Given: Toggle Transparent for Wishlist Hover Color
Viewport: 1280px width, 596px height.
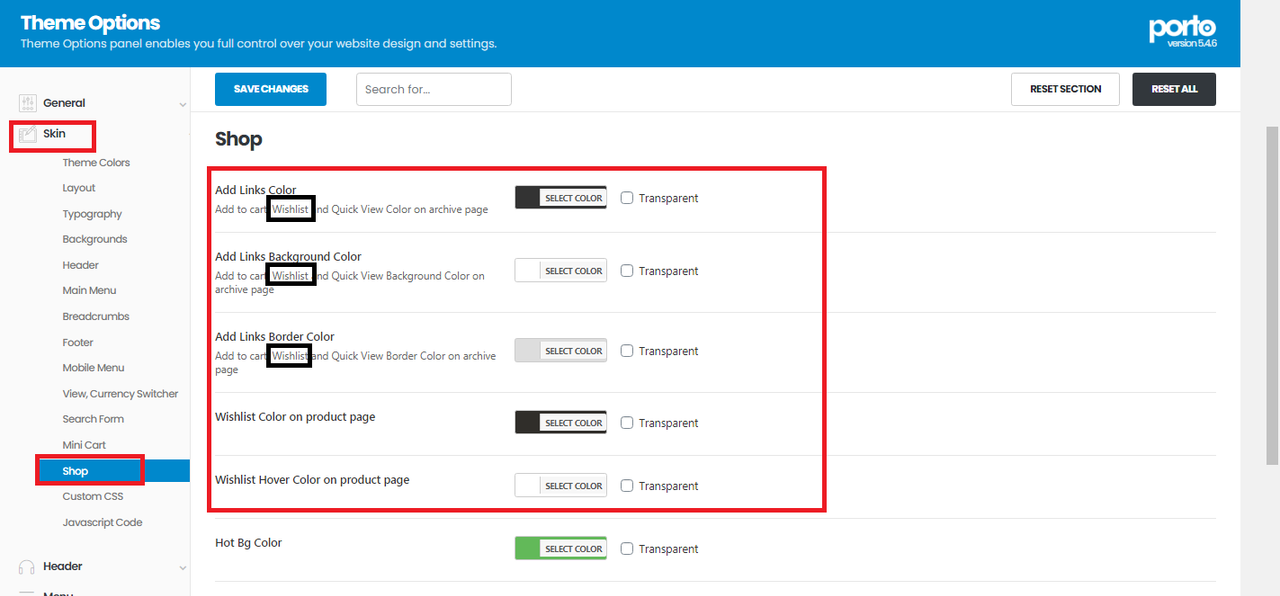Looking at the screenshot, I should tap(627, 486).
